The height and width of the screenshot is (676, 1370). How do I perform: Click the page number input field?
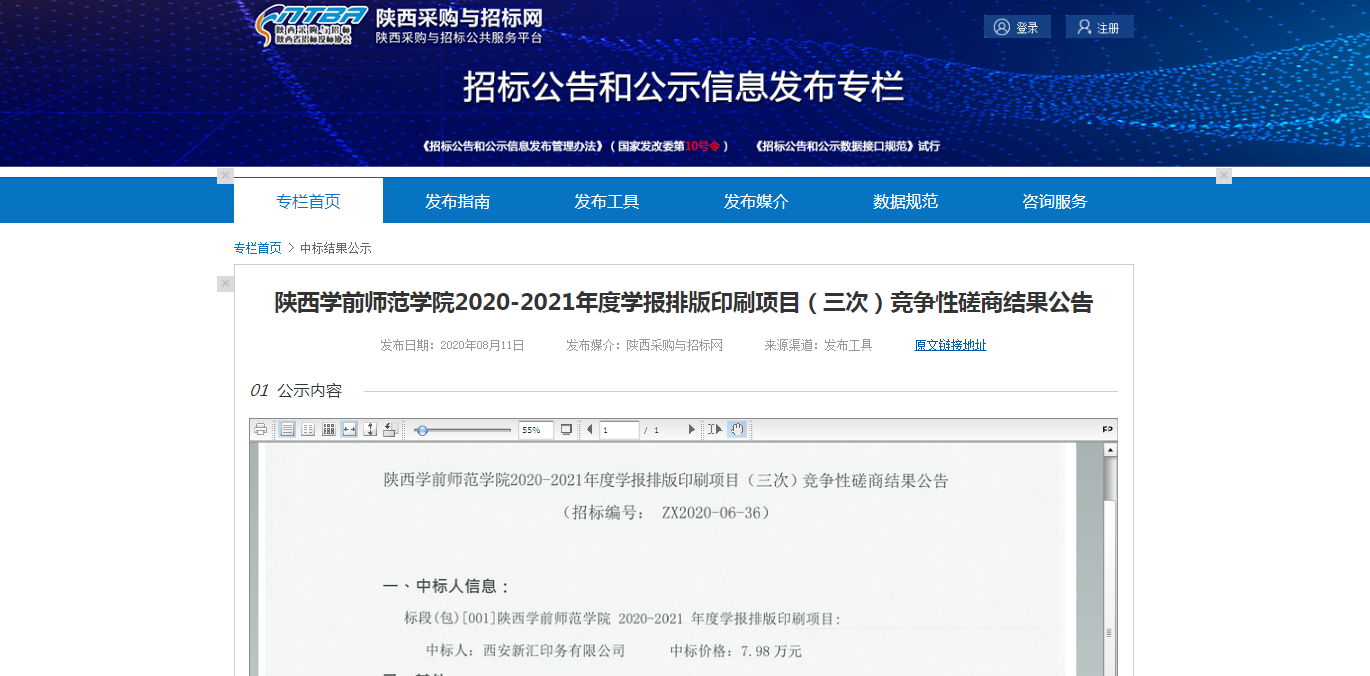[x=618, y=430]
